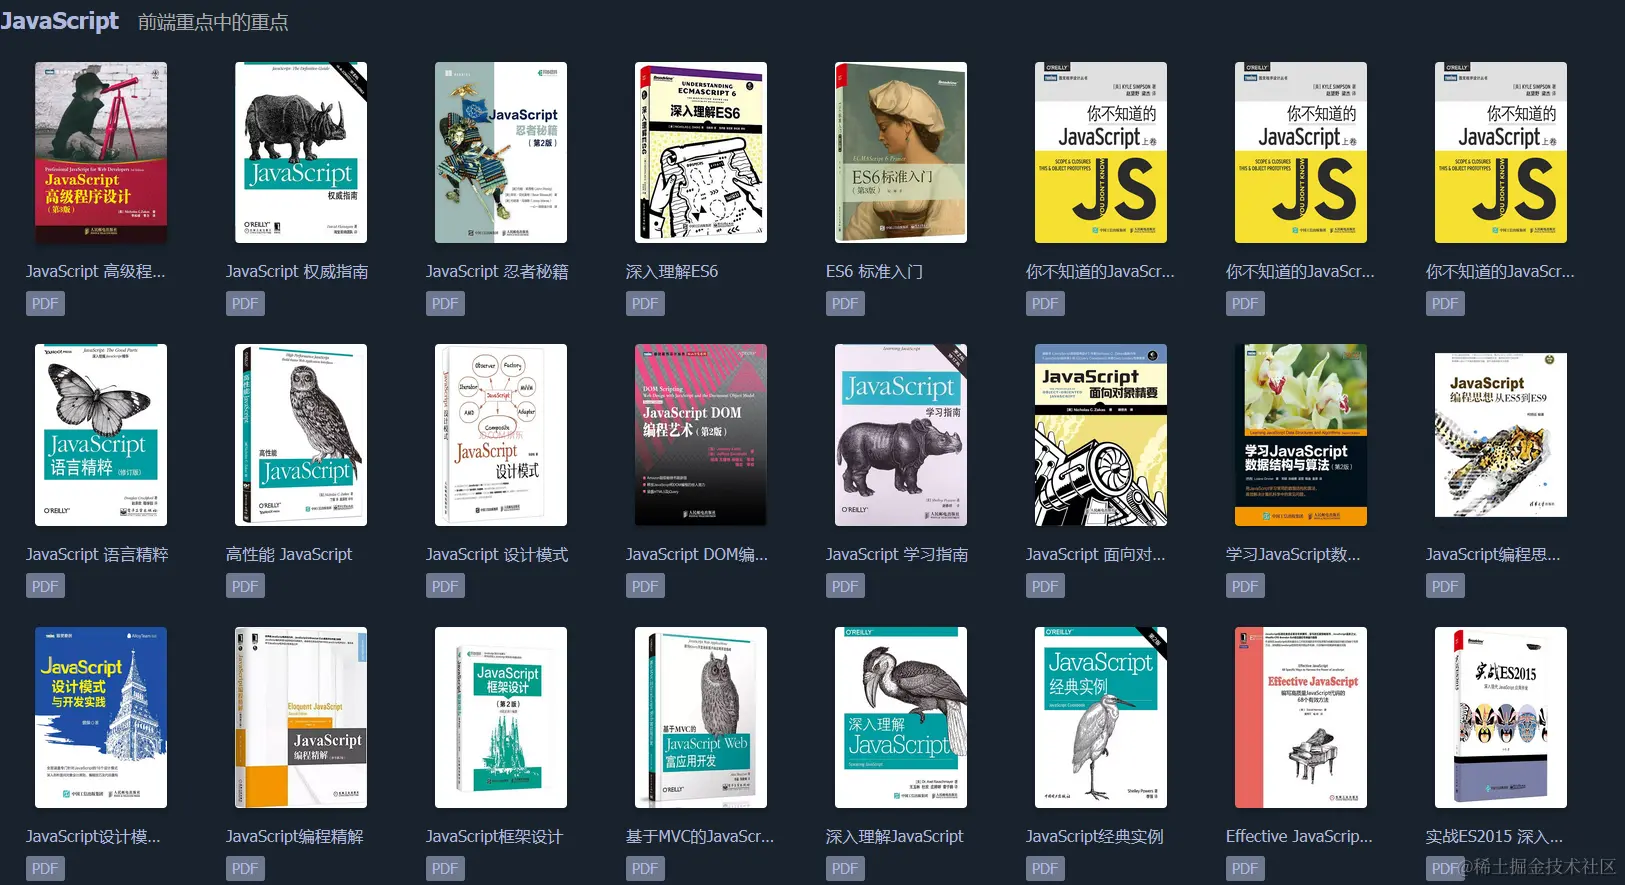Screen dimensions: 1625x885
Task: Open the Effective JavaScript piano cover
Action: (1301, 717)
